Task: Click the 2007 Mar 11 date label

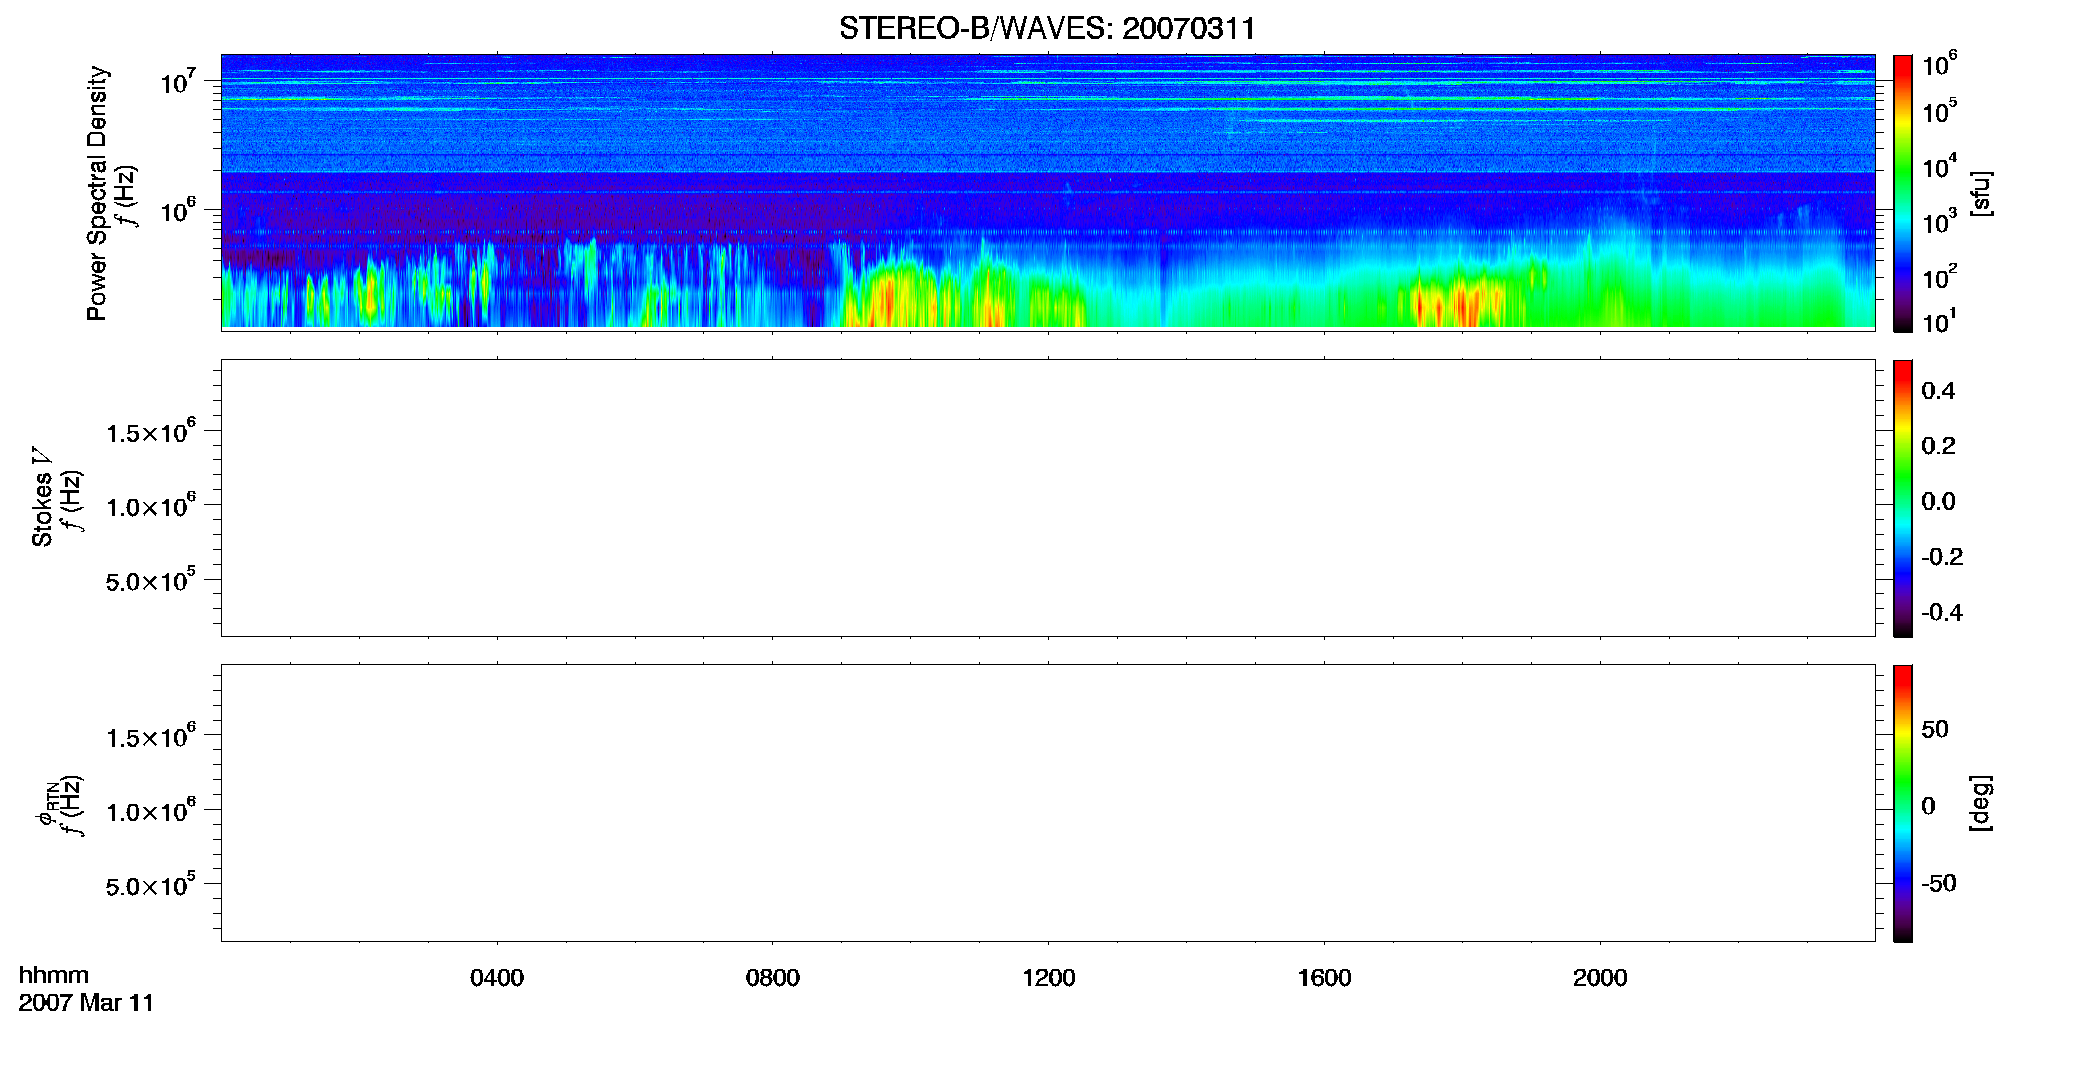Action: (86, 1003)
